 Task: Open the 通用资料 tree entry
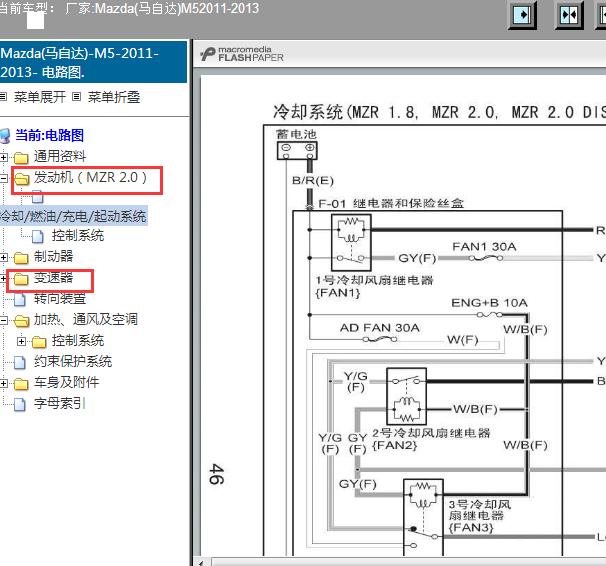click(60, 156)
